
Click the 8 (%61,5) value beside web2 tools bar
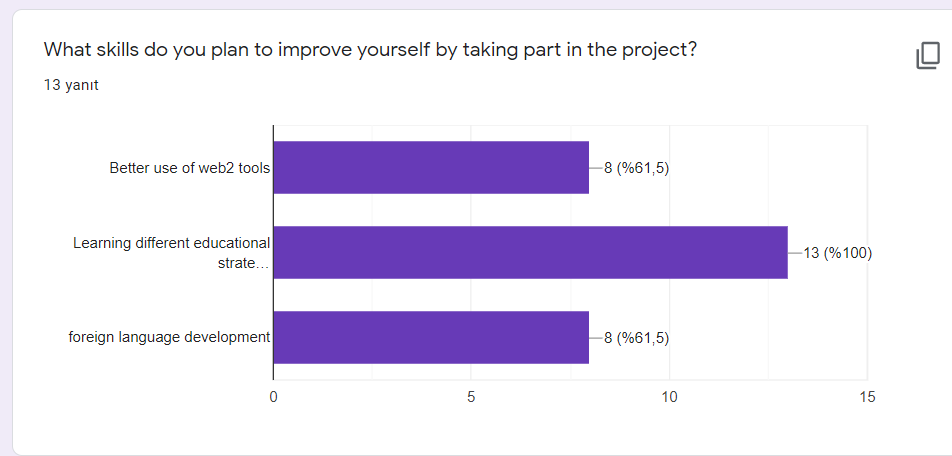636,168
